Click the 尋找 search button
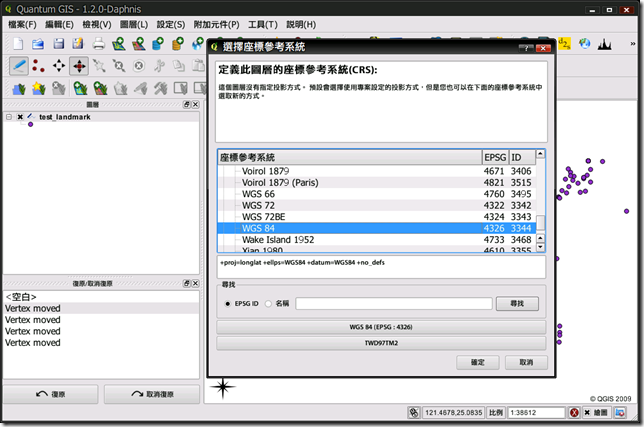The height and width of the screenshot is (427, 644). [517, 304]
